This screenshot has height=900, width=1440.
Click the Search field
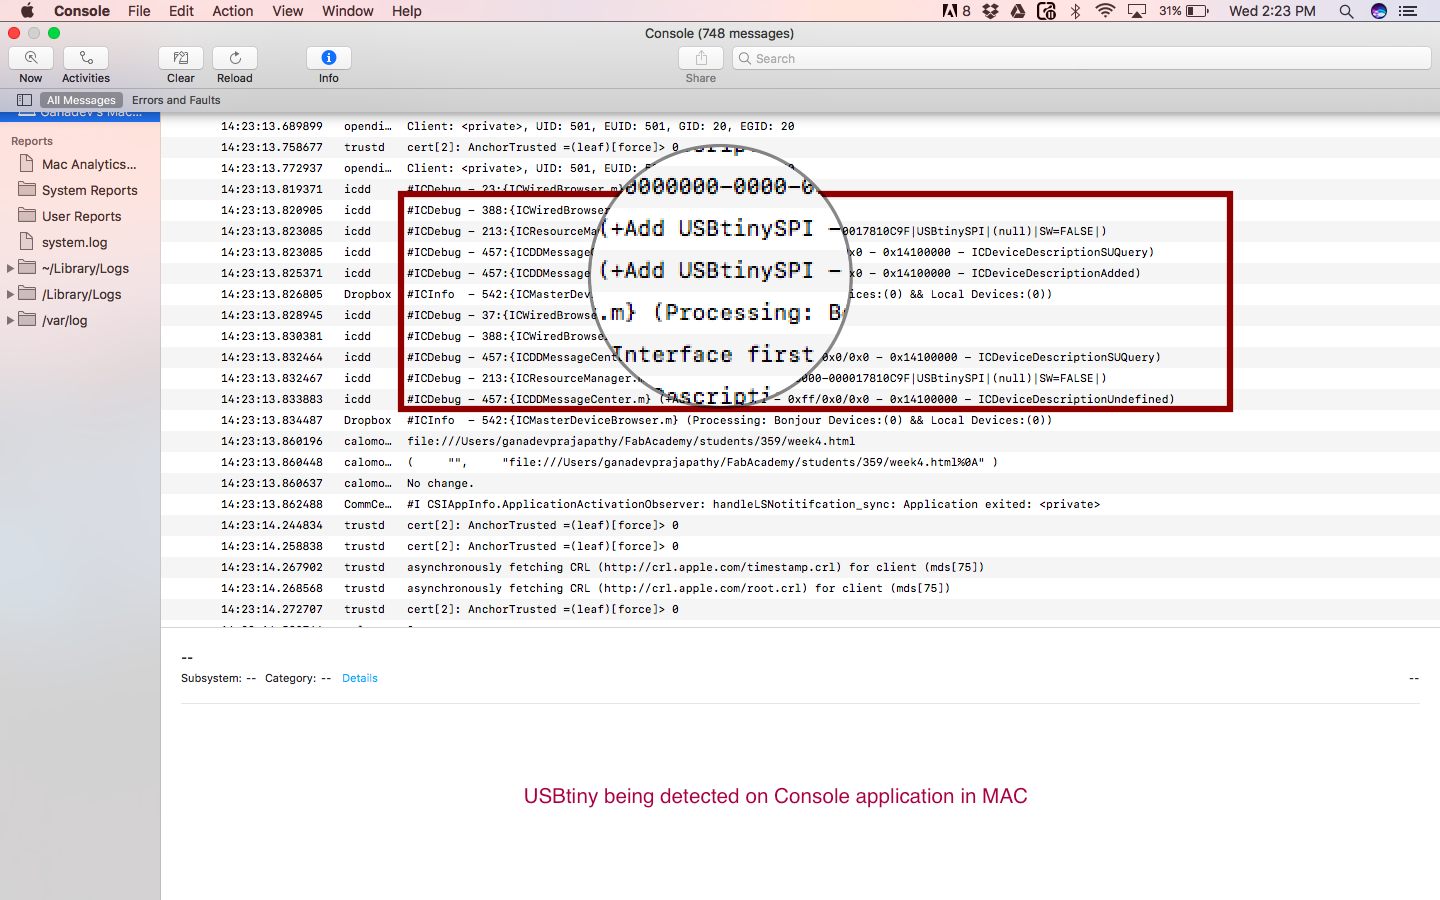coord(1081,58)
